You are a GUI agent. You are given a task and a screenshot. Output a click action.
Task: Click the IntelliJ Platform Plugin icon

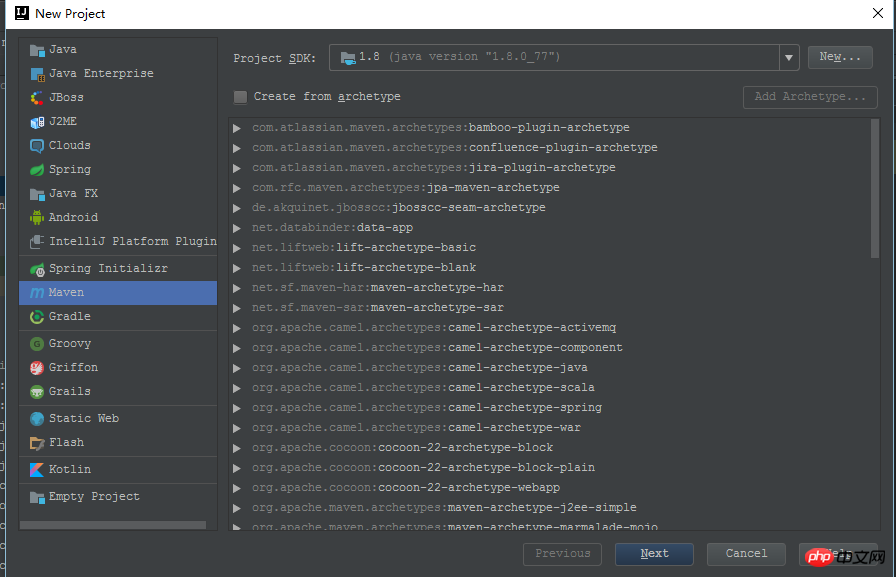pyautogui.click(x=37, y=242)
